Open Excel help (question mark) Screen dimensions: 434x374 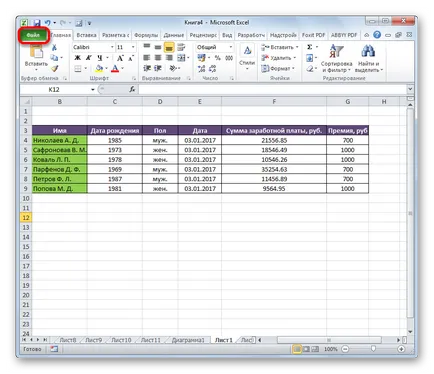377,35
